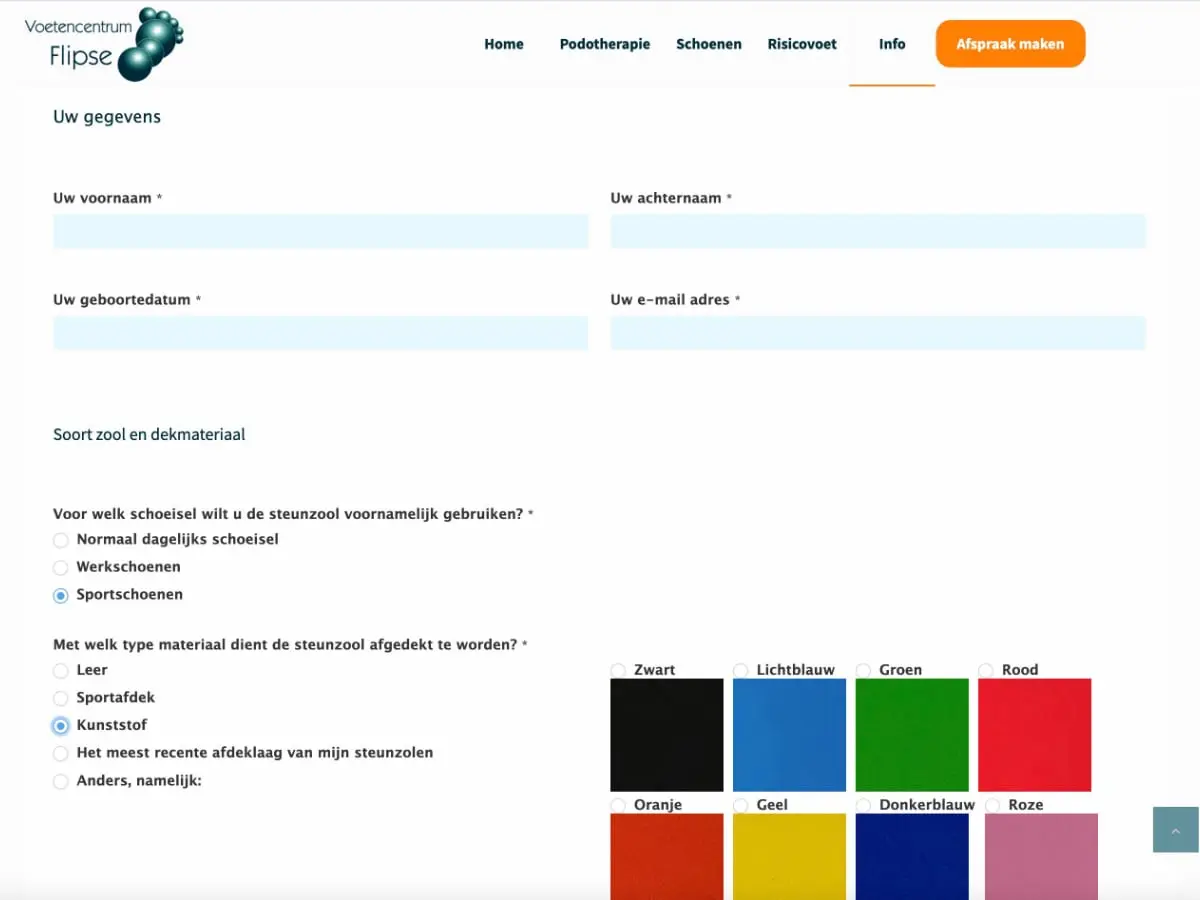This screenshot has height=900, width=1200.
Task: Pick the Lichtblauw color swatch
Action: click(789, 735)
